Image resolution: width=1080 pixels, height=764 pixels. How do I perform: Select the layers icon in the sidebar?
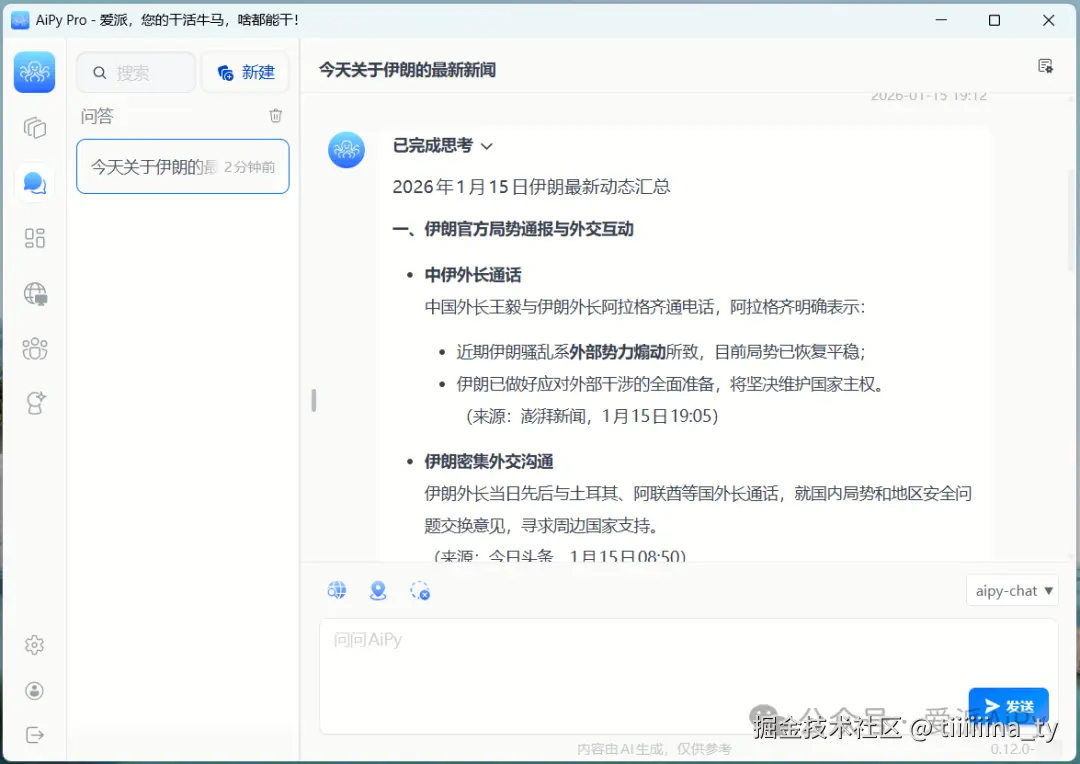tap(34, 128)
